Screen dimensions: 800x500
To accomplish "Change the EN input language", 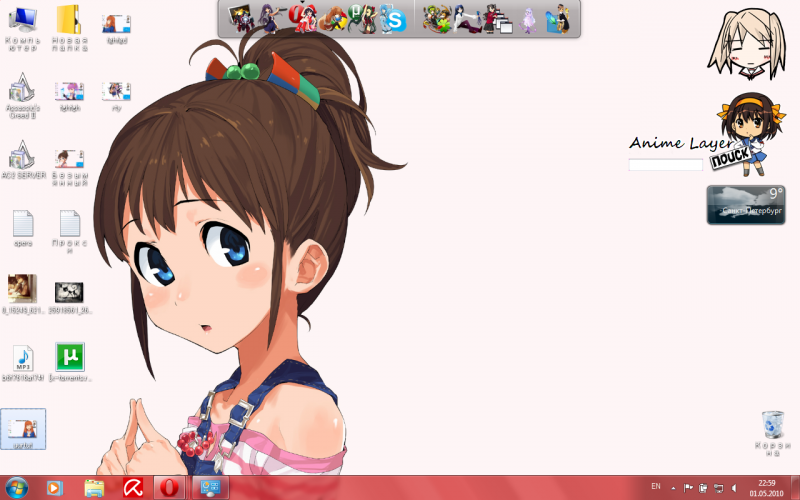I will 656,486.
